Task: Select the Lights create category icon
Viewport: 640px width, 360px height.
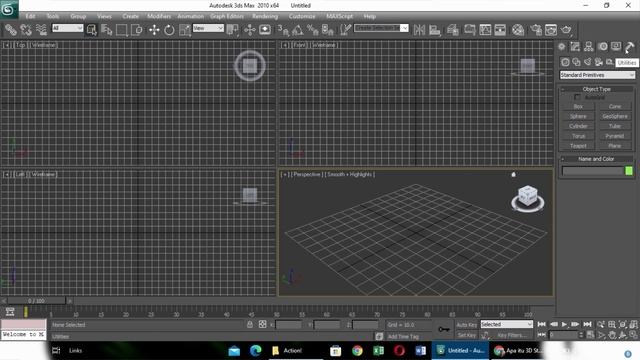Action: click(x=587, y=62)
